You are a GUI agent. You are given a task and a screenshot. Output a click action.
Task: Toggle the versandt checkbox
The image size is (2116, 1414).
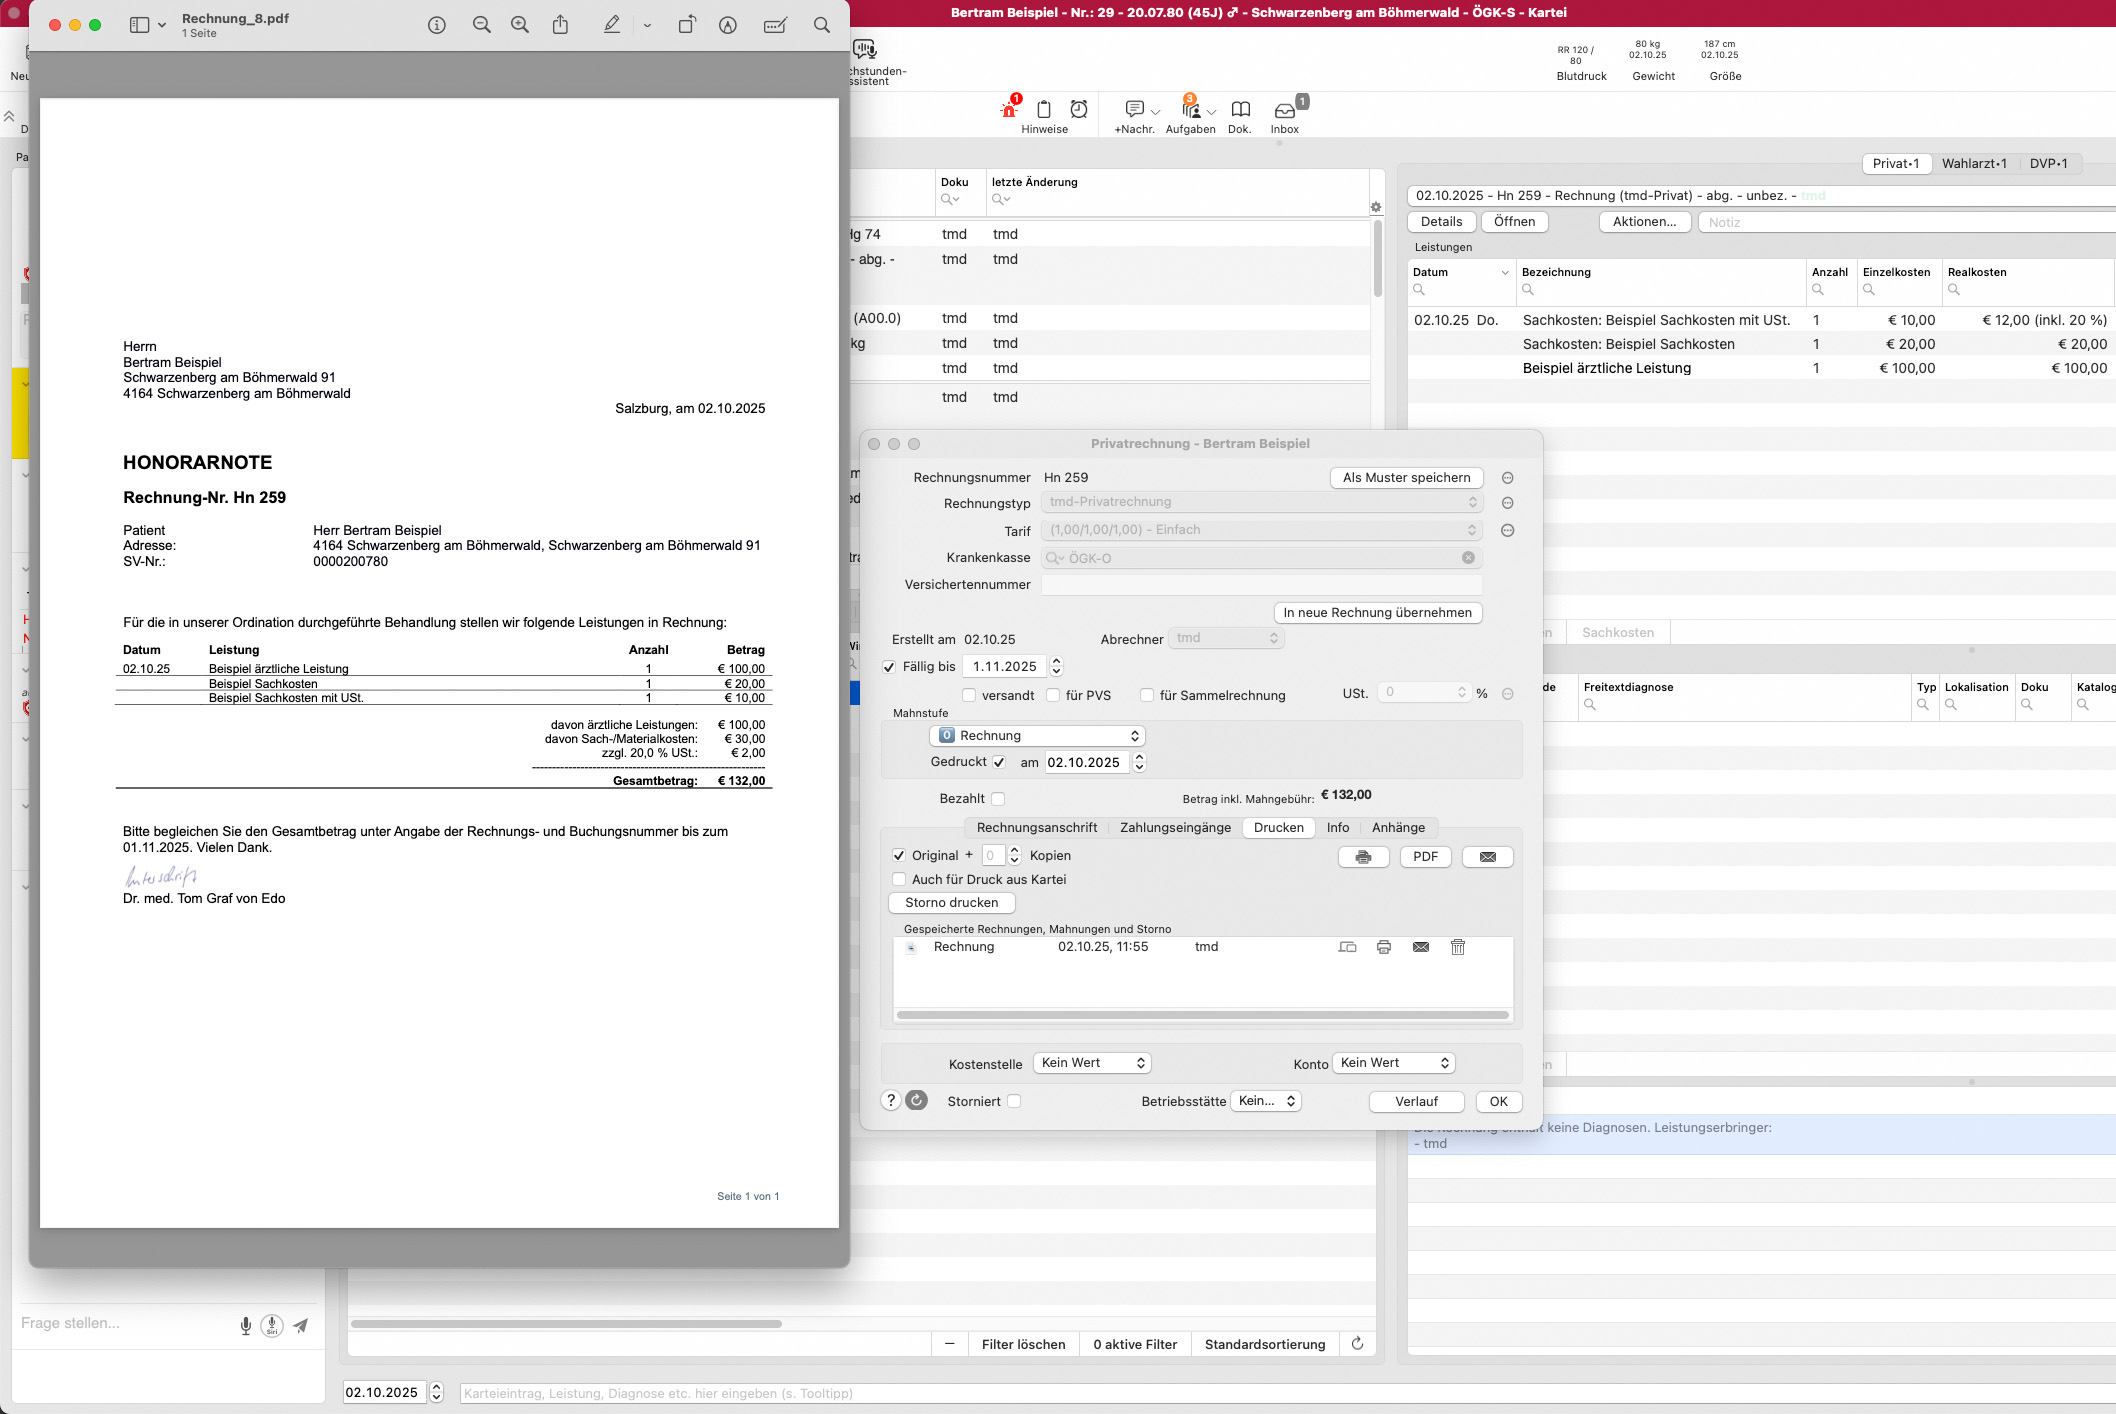point(968,695)
